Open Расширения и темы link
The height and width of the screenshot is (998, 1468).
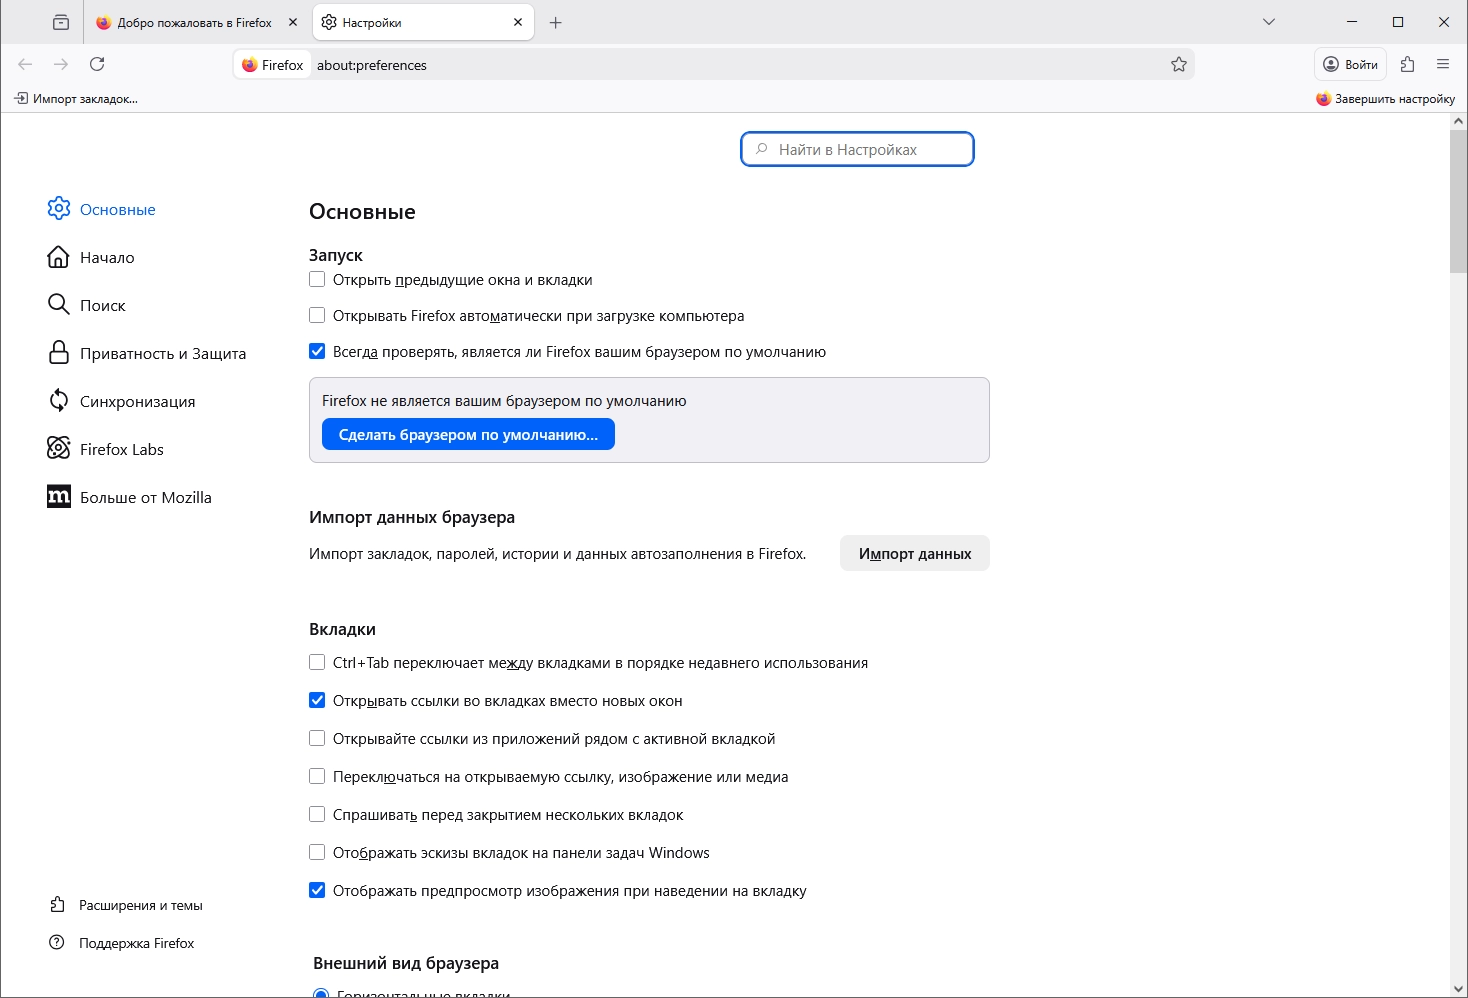[140, 906]
